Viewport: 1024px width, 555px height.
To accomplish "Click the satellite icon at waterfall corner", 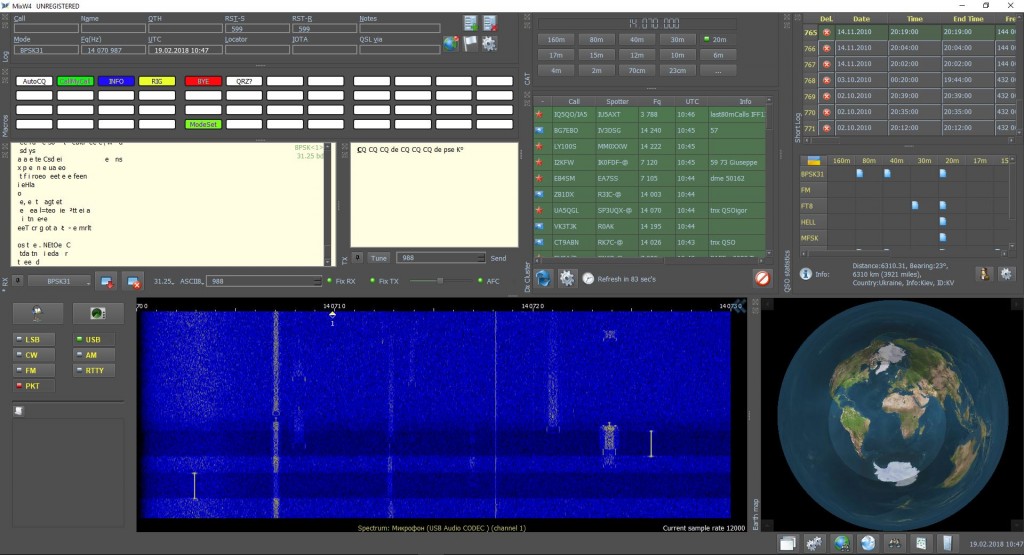I will click(x=738, y=307).
